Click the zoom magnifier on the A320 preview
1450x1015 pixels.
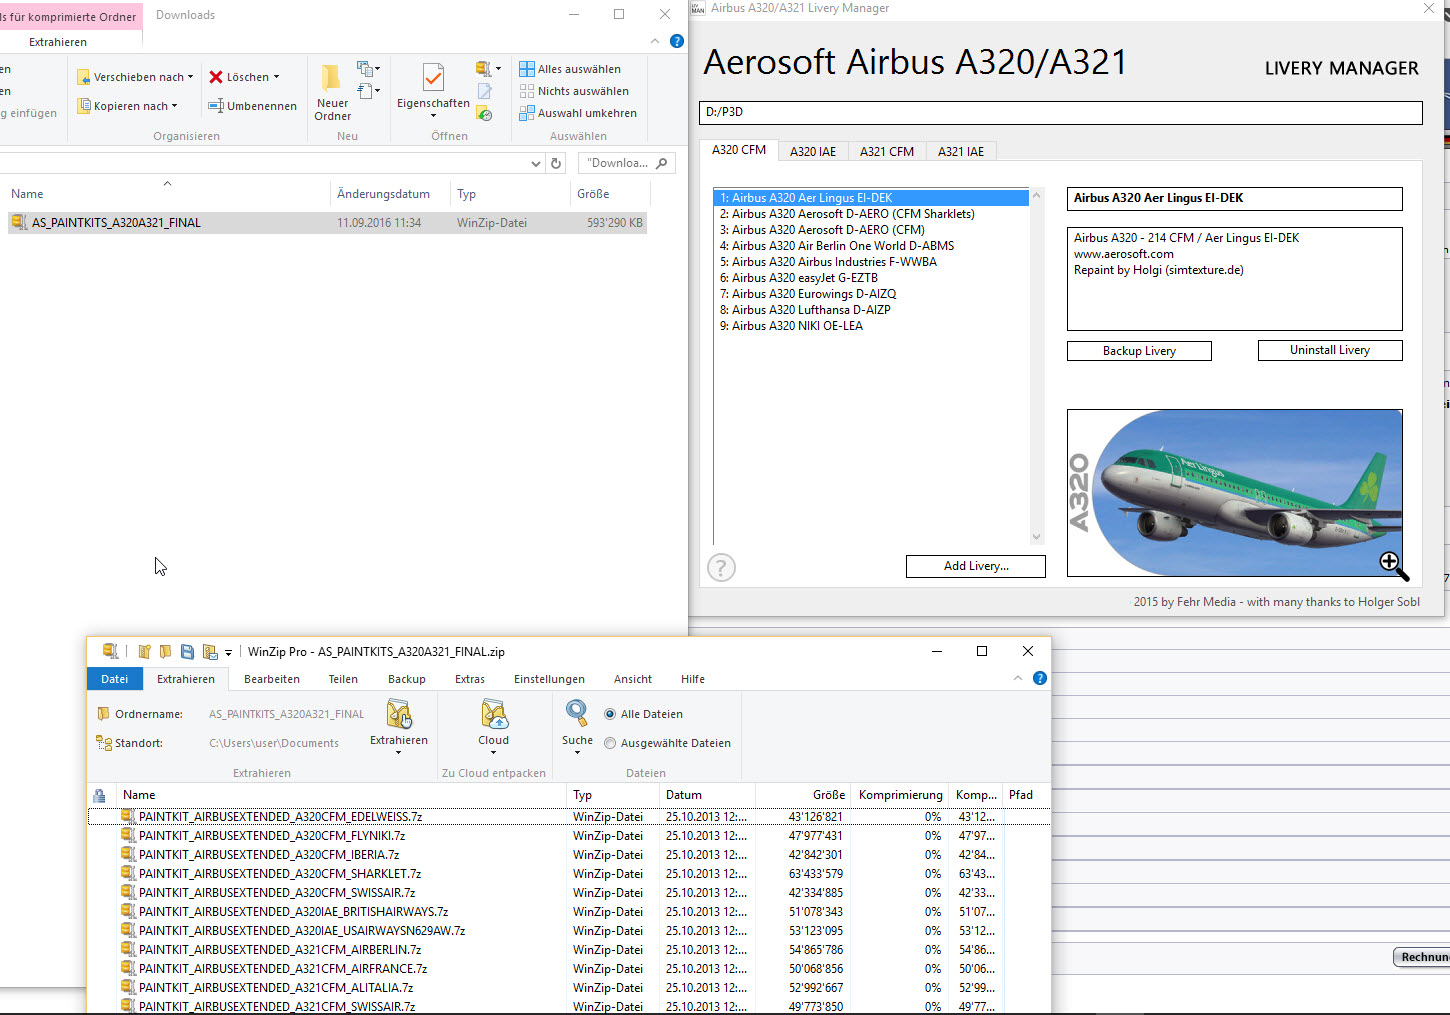click(x=1393, y=565)
